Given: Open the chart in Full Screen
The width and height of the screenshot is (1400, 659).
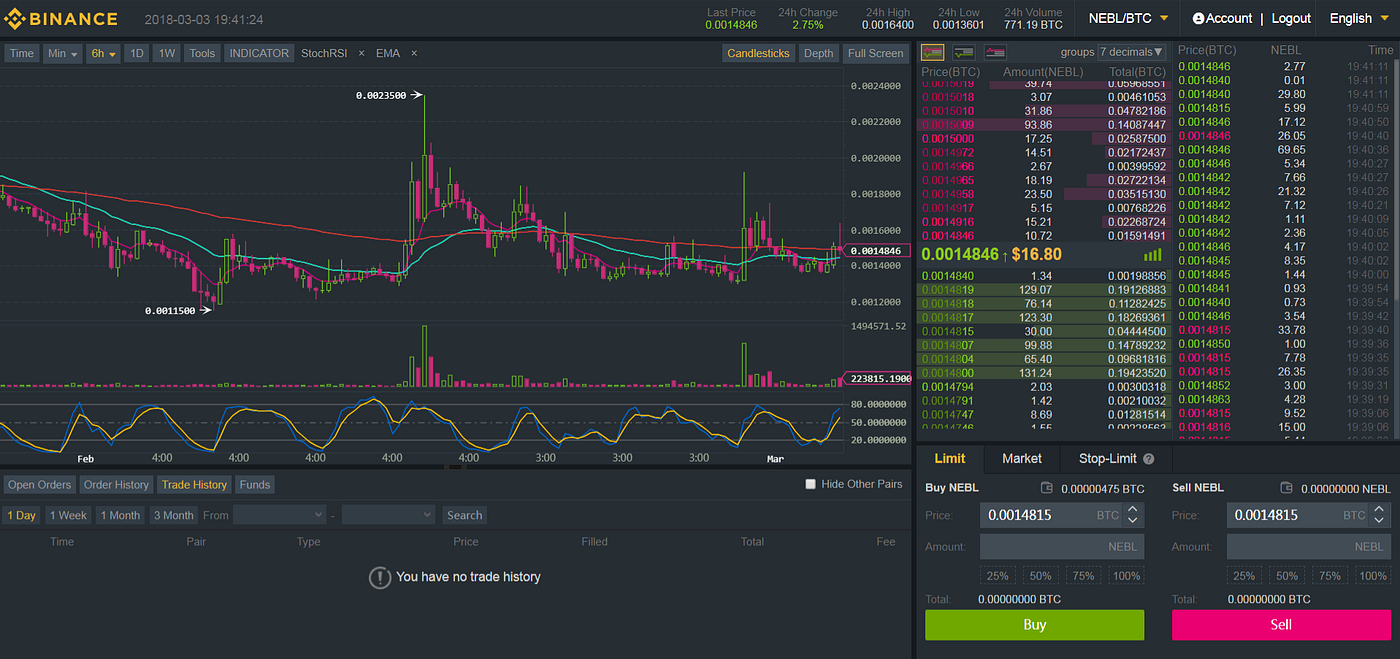Looking at the screenshot, I should coord(875,53).
